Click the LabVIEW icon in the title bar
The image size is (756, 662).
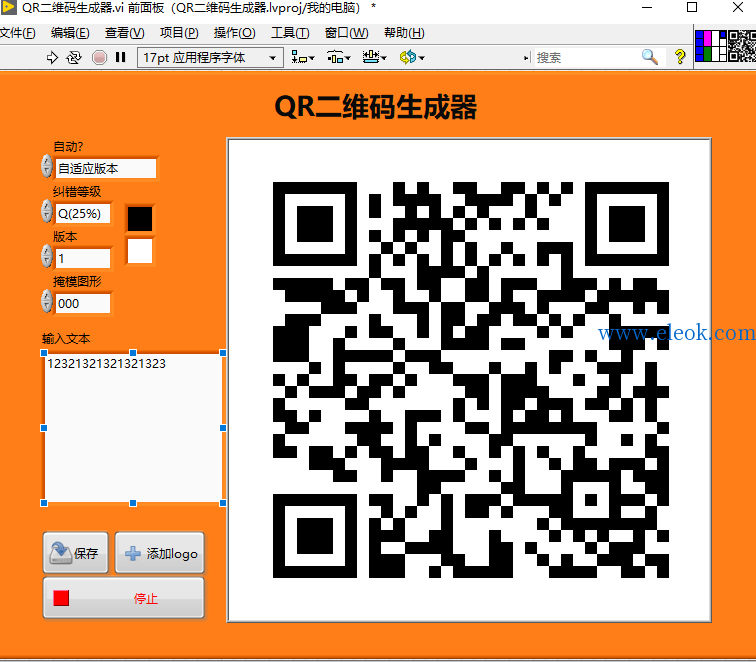pyautogui.click(x=8, y=7)
